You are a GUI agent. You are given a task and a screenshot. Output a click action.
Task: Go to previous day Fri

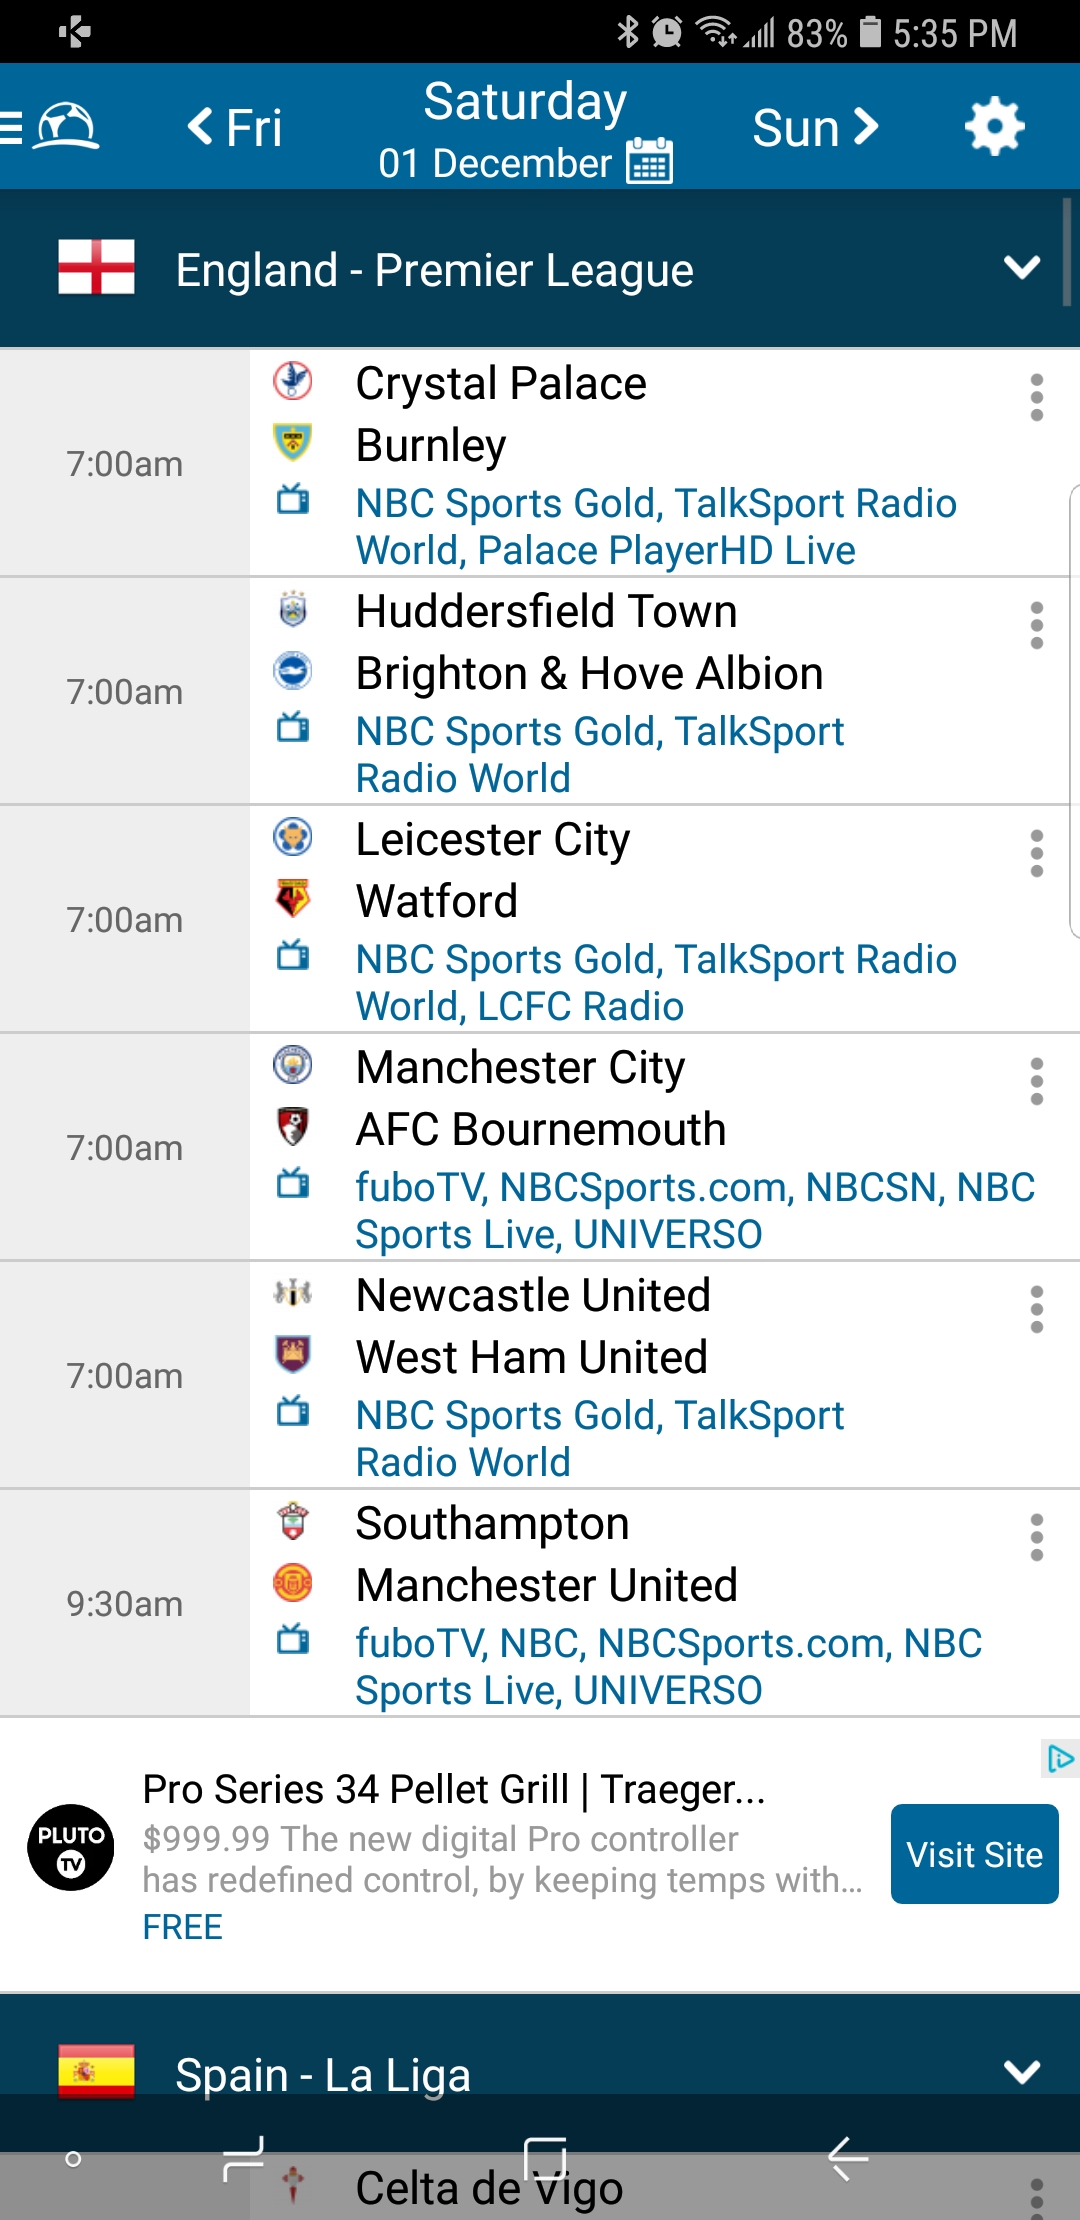[235, 127]
